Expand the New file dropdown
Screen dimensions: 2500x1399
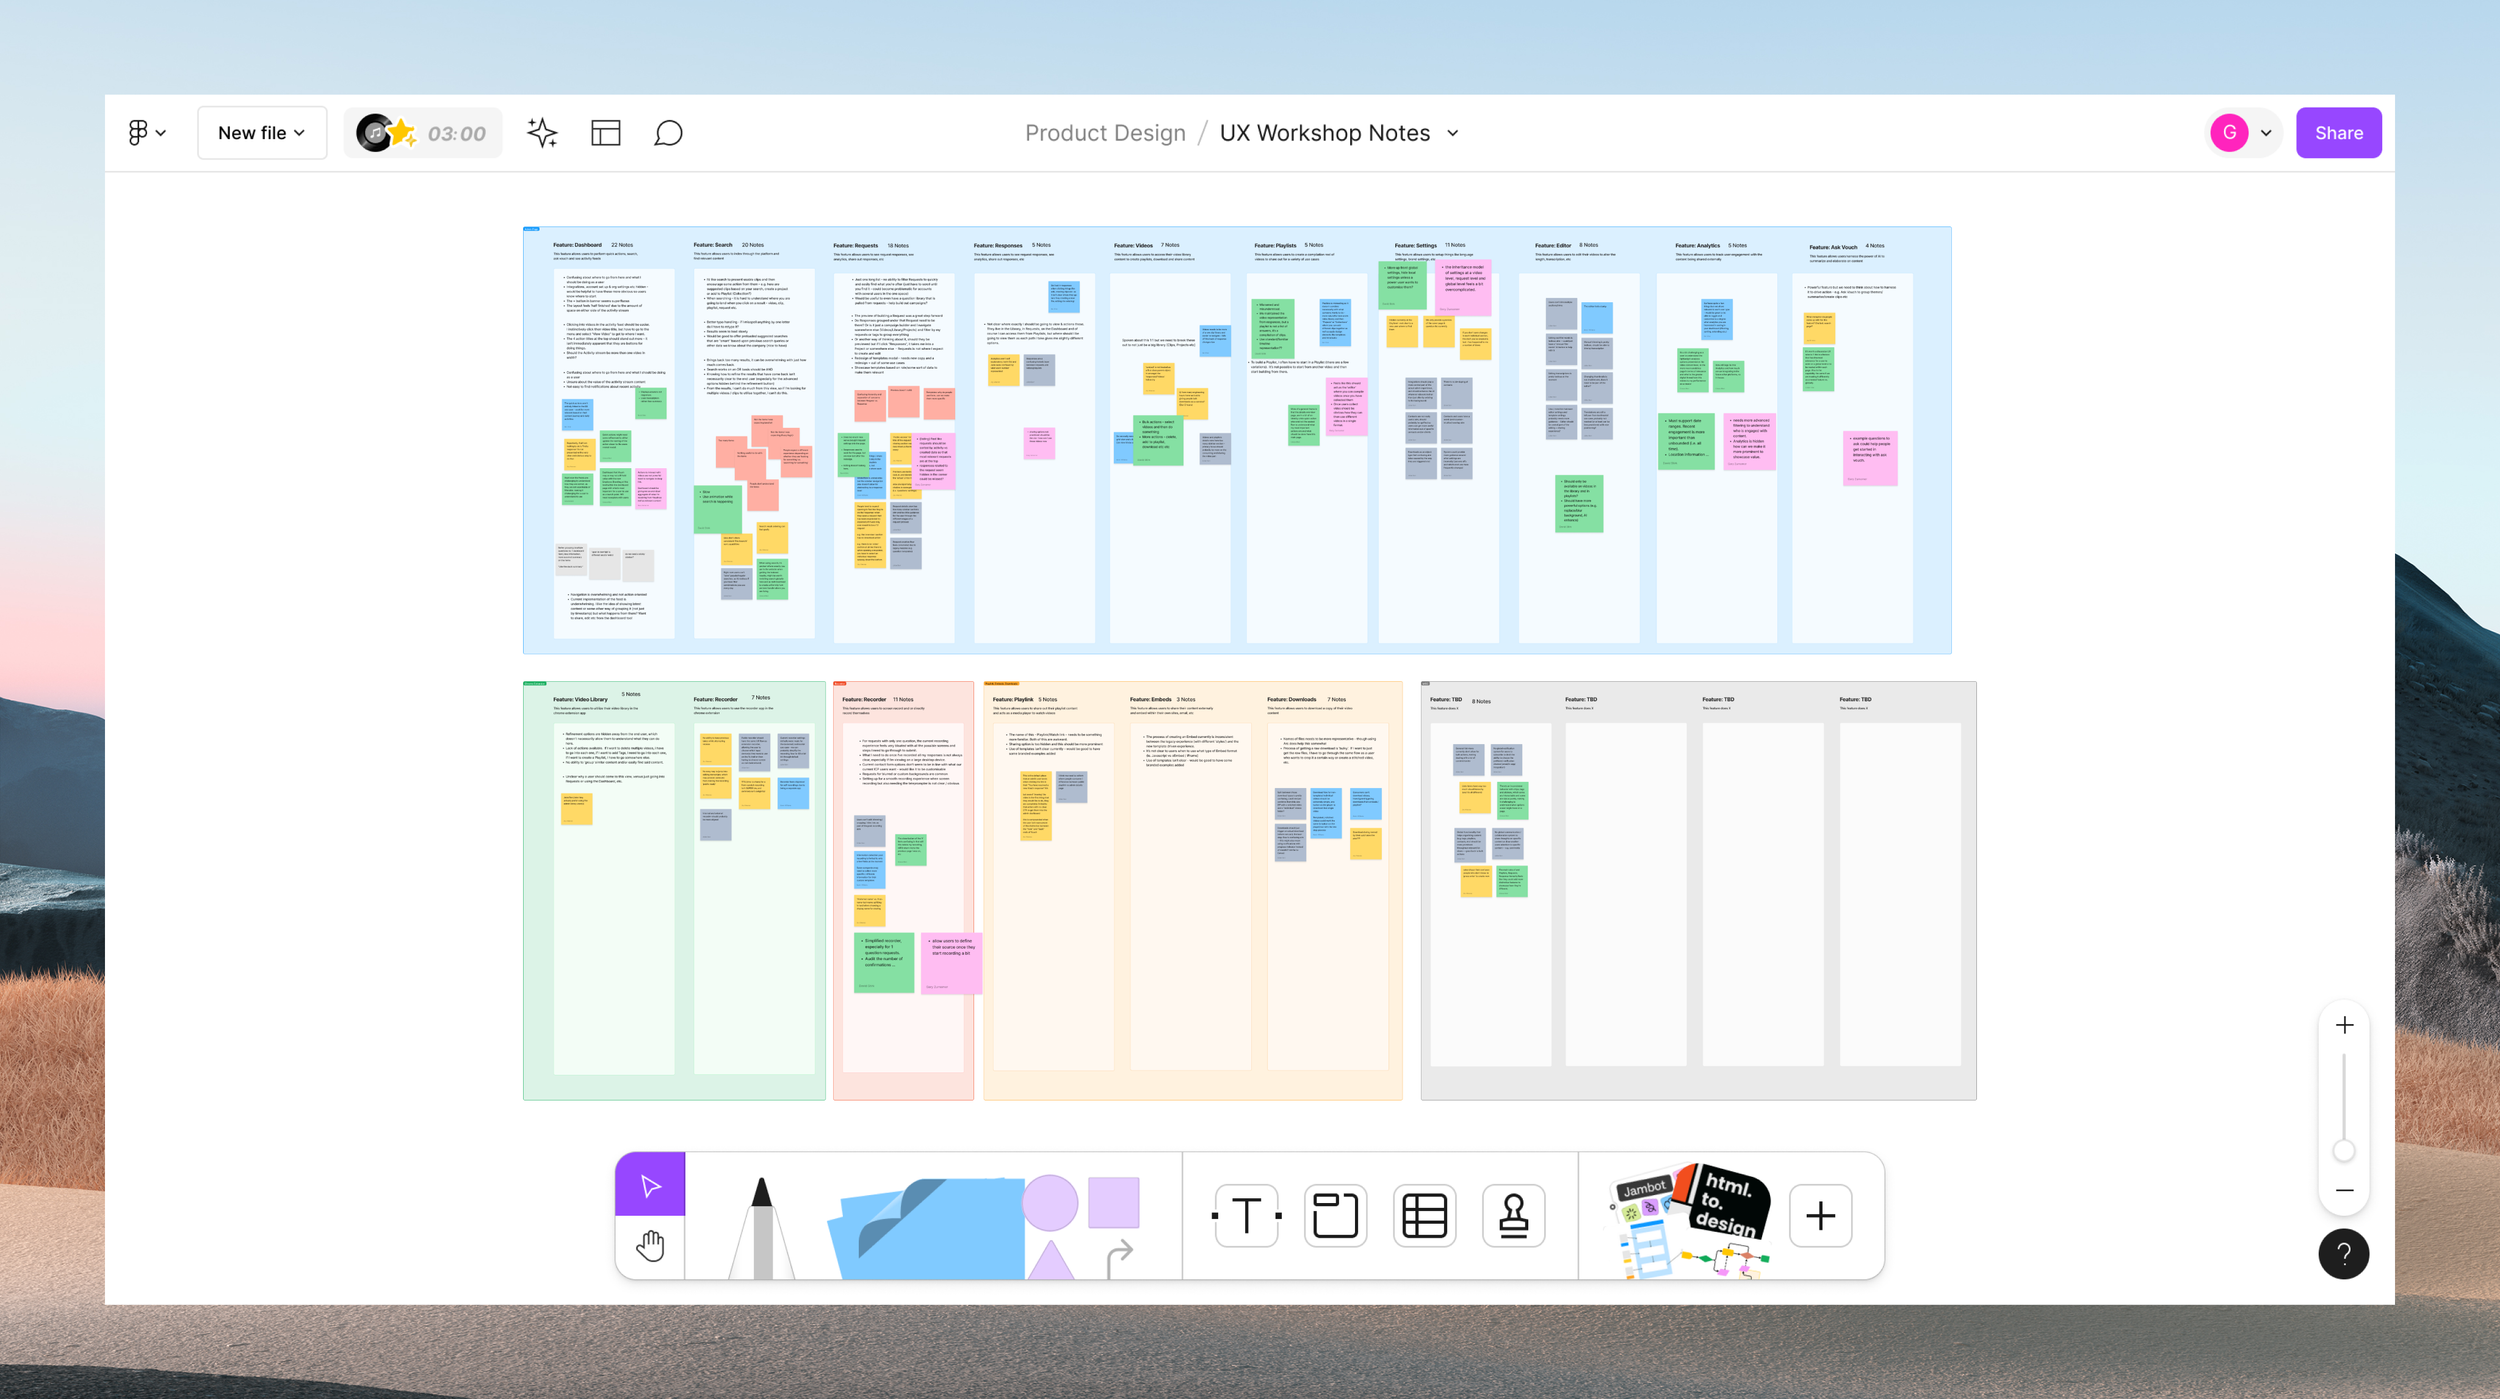[x=262, y=133]
